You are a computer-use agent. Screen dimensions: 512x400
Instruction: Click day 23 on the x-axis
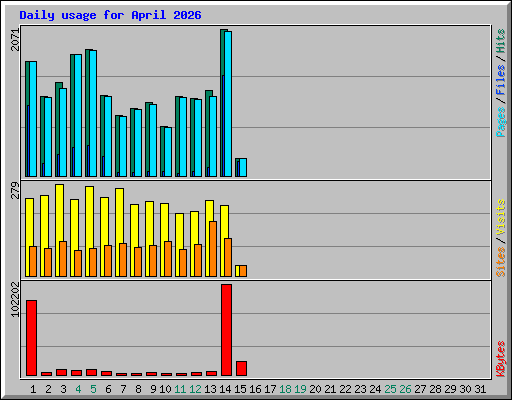tap(360, 389)
